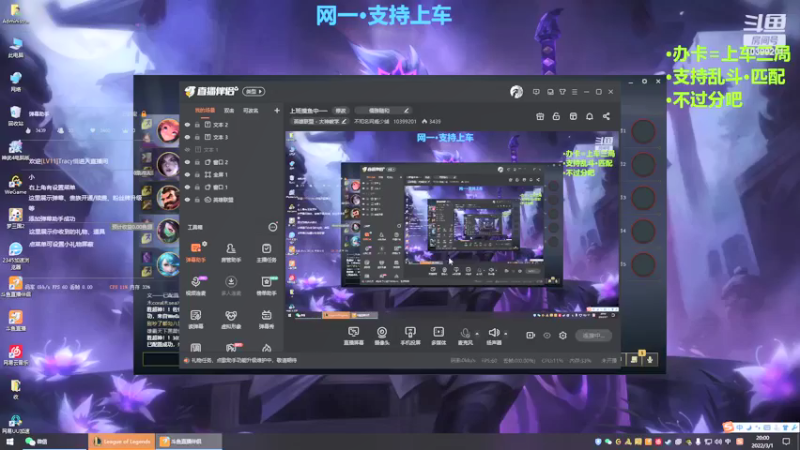
Task: Click the 直播中 streaming status button
Action: click(593, 335)
